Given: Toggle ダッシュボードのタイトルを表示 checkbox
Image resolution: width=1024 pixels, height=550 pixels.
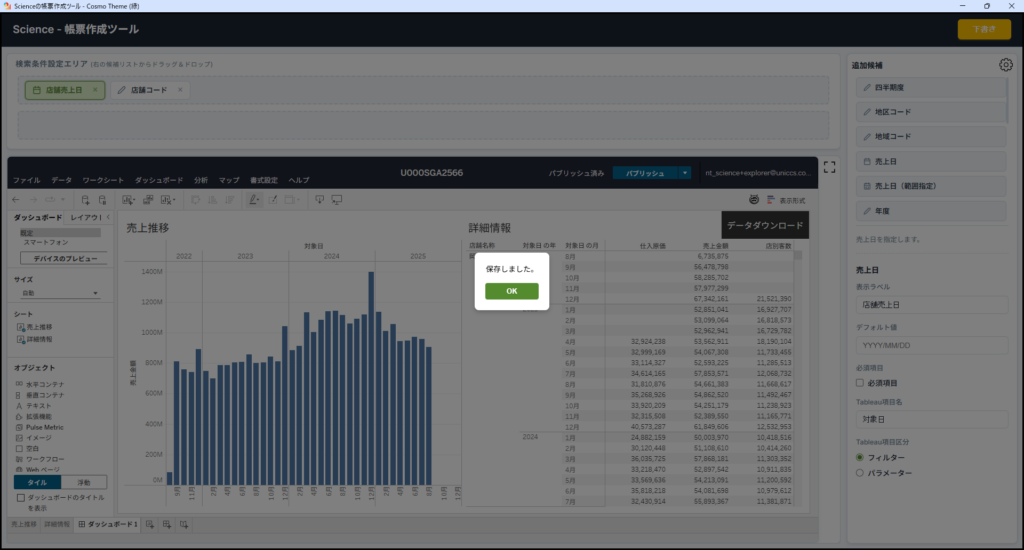Looking at the screenshot, I should click(21, 498).
